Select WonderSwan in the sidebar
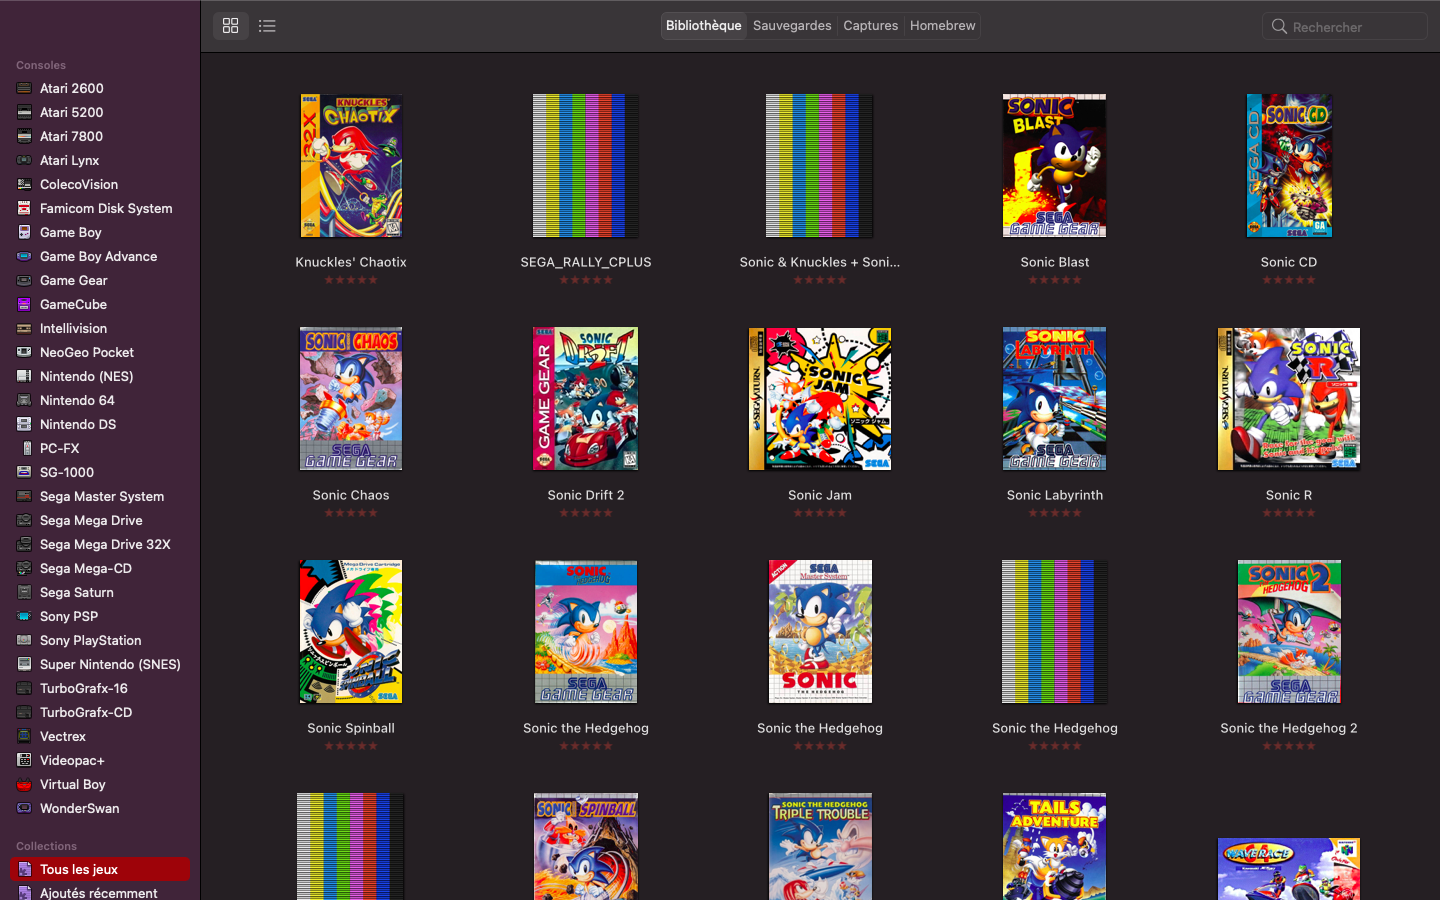The width and height of the screenshot is (1440, 900). (100, 808)
